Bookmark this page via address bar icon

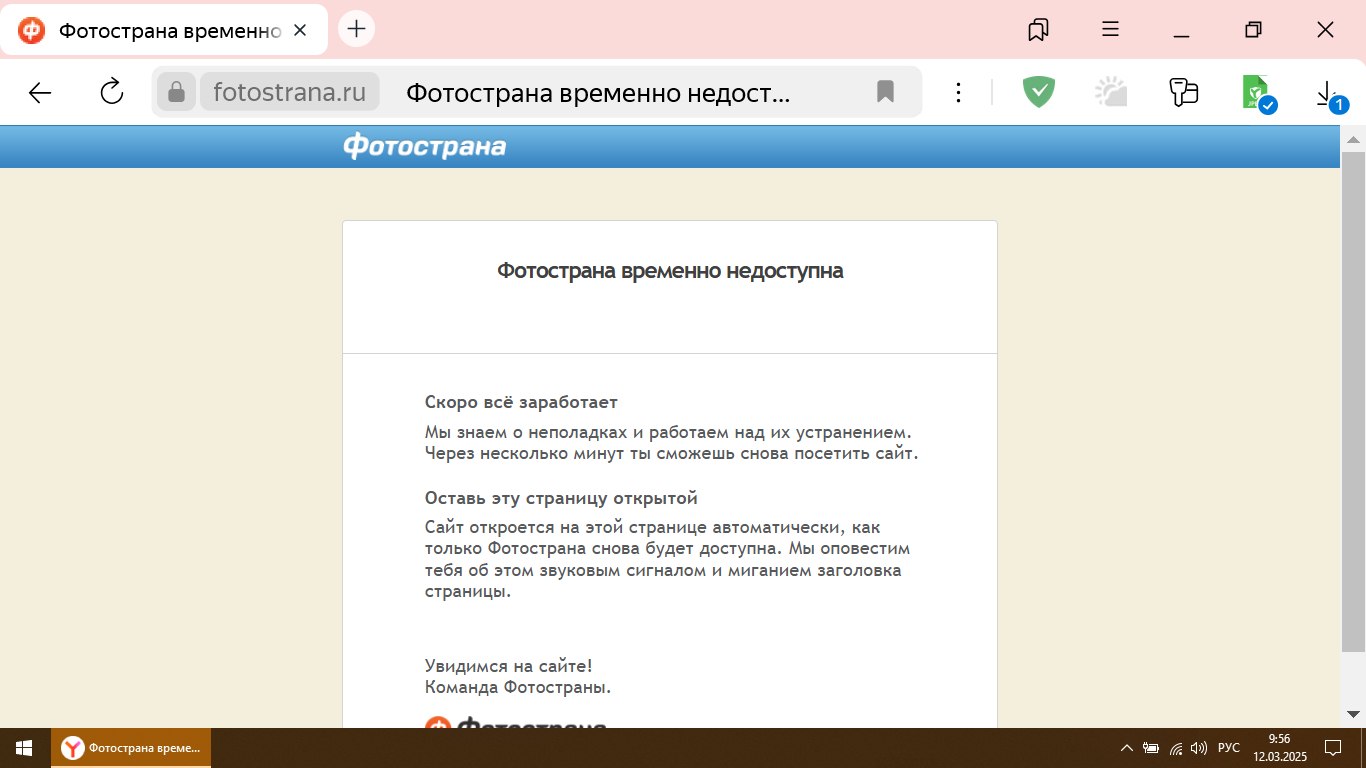[885, 93]
